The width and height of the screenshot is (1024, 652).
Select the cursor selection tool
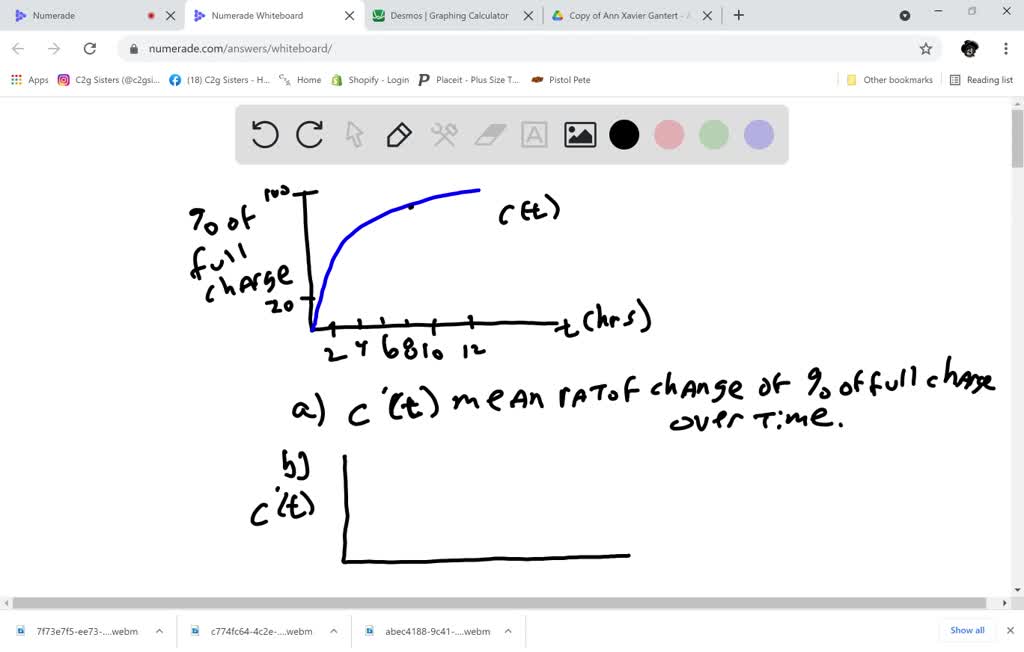(x=354, y=134)
